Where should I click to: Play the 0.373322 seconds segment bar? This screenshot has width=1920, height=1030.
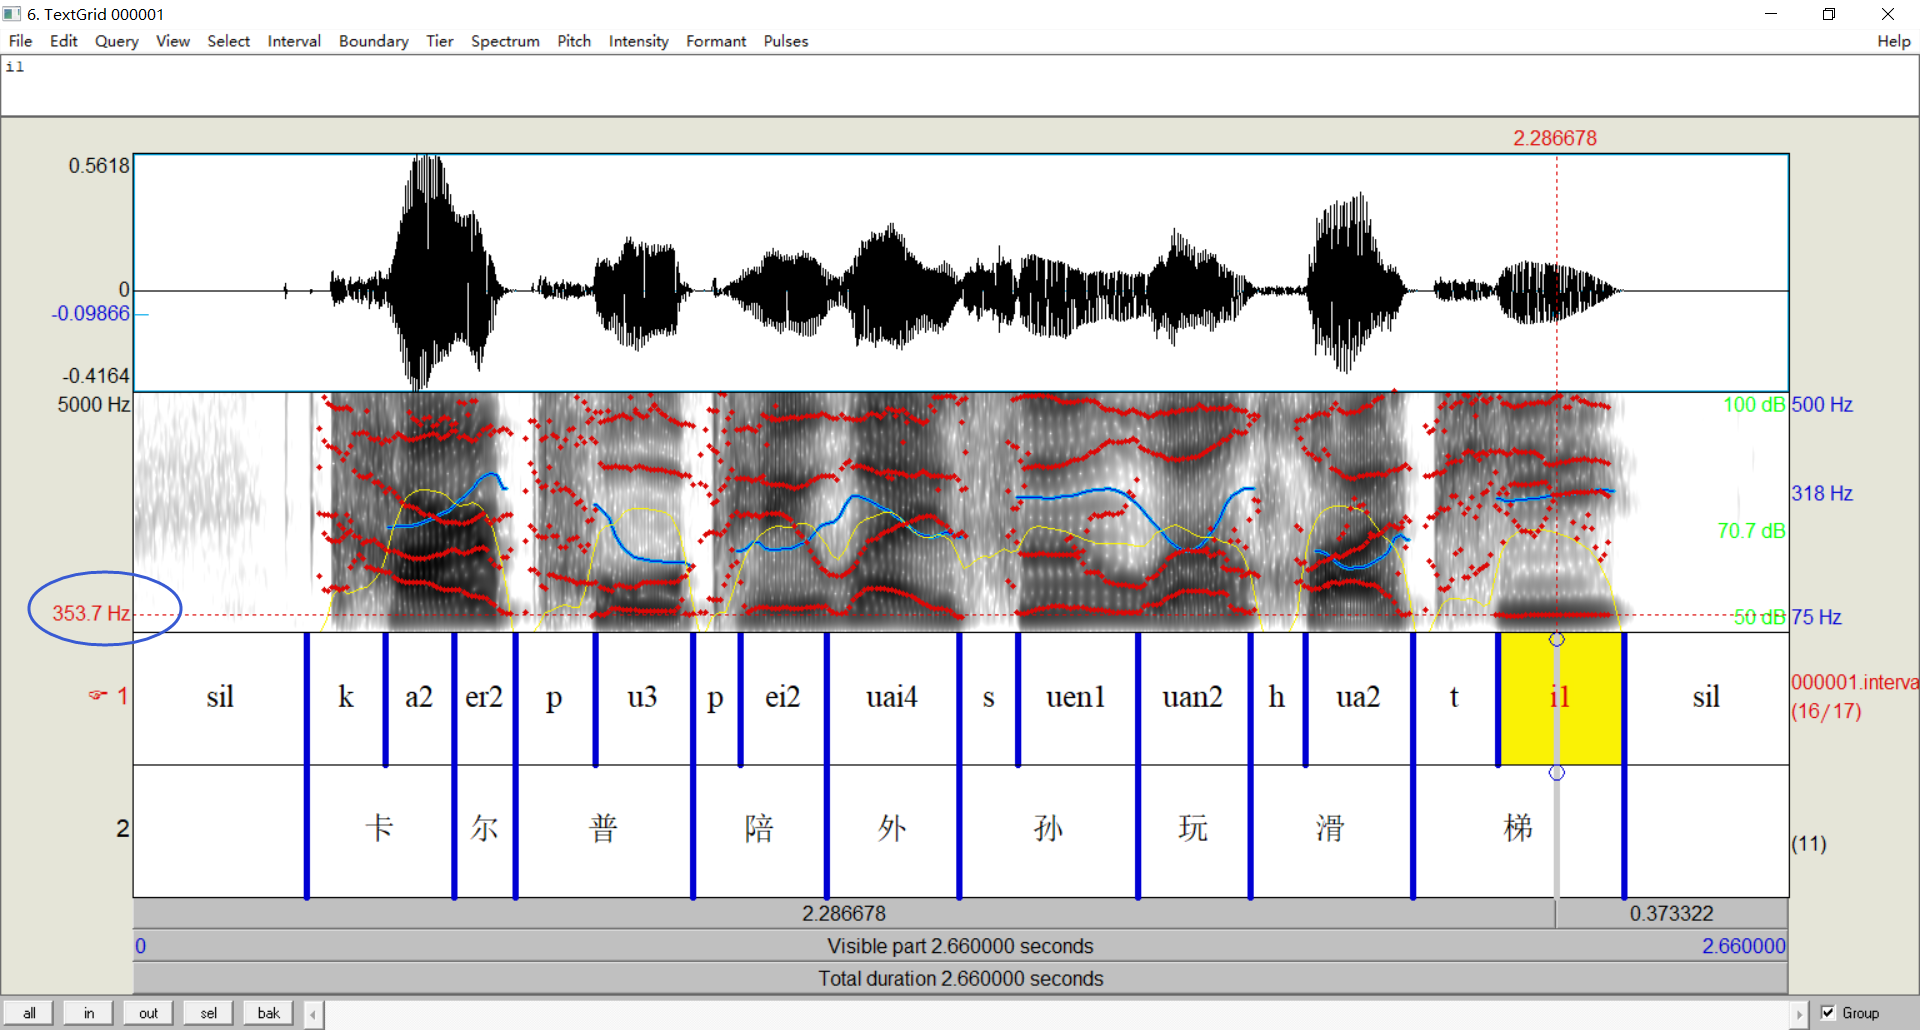(x=1672, y=913)
